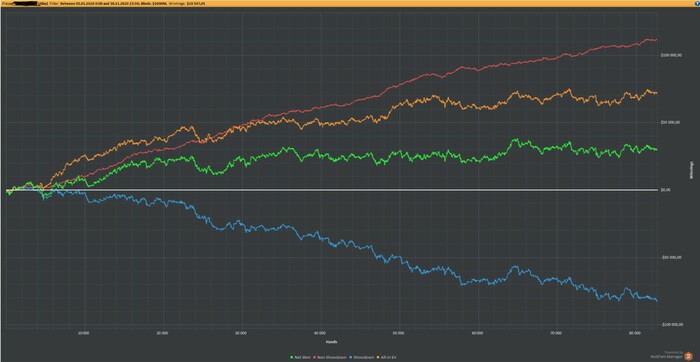
Task: Click the end of the red Non Showdown line
Action: [x=656, y=40]
